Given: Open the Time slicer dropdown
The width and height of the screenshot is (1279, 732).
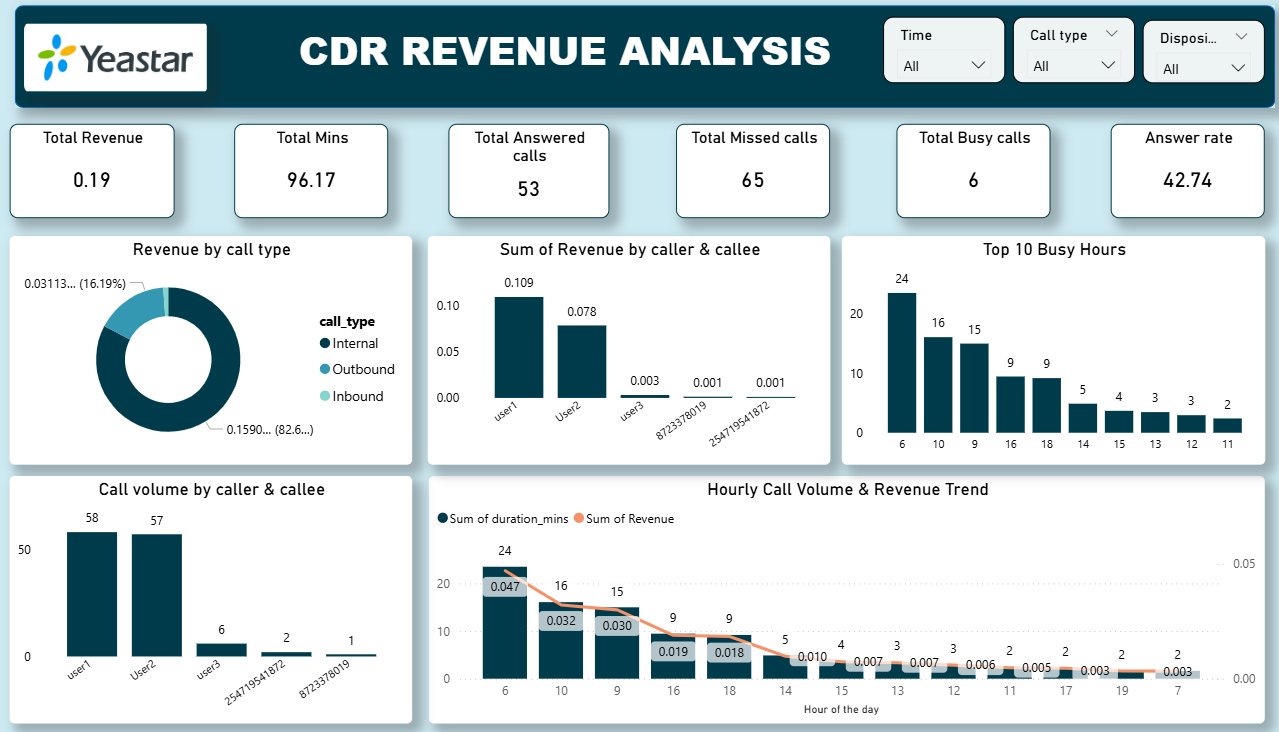Looking at the screenshot, I should (978, 66).
